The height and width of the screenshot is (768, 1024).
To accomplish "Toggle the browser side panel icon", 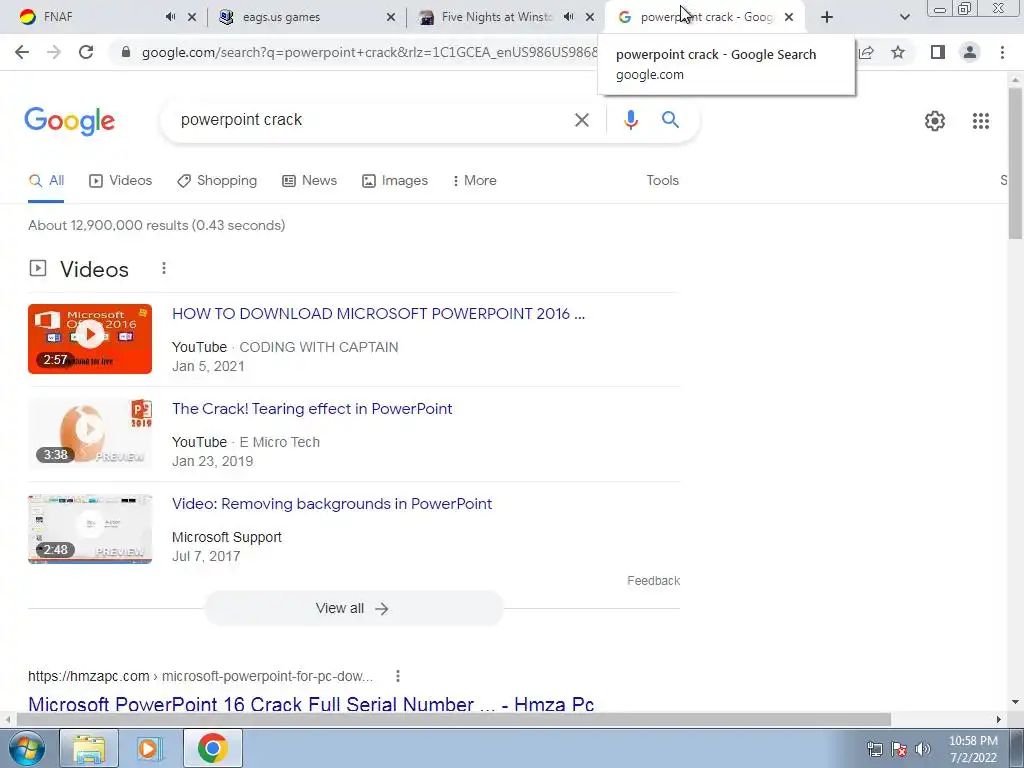I will (938, 52).
